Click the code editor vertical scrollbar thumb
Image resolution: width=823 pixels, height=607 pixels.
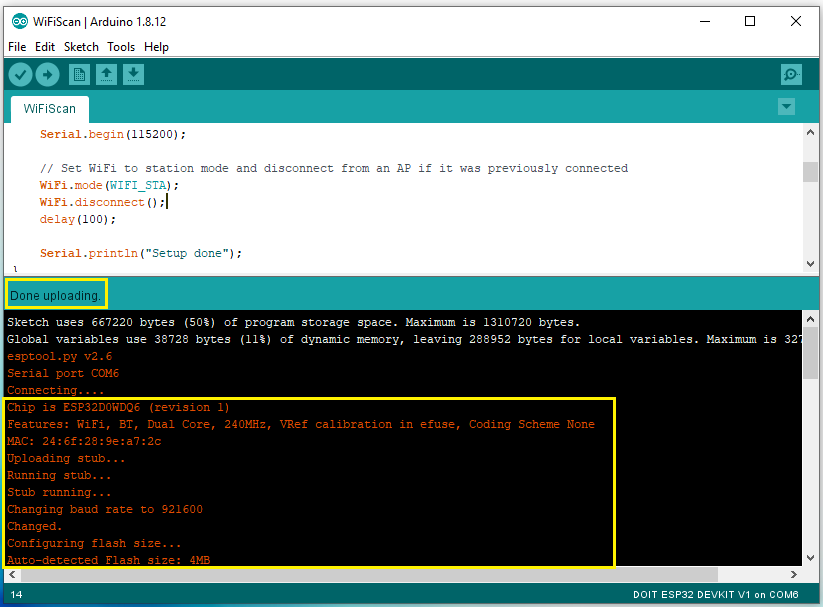tap(810, 172)
